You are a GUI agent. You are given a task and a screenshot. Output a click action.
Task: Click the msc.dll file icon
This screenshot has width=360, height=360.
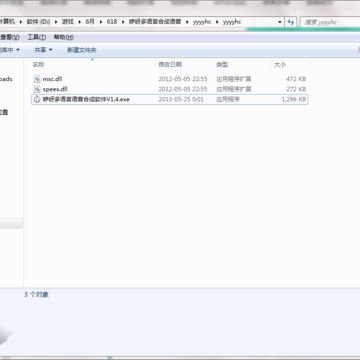(x=37, y=79)
